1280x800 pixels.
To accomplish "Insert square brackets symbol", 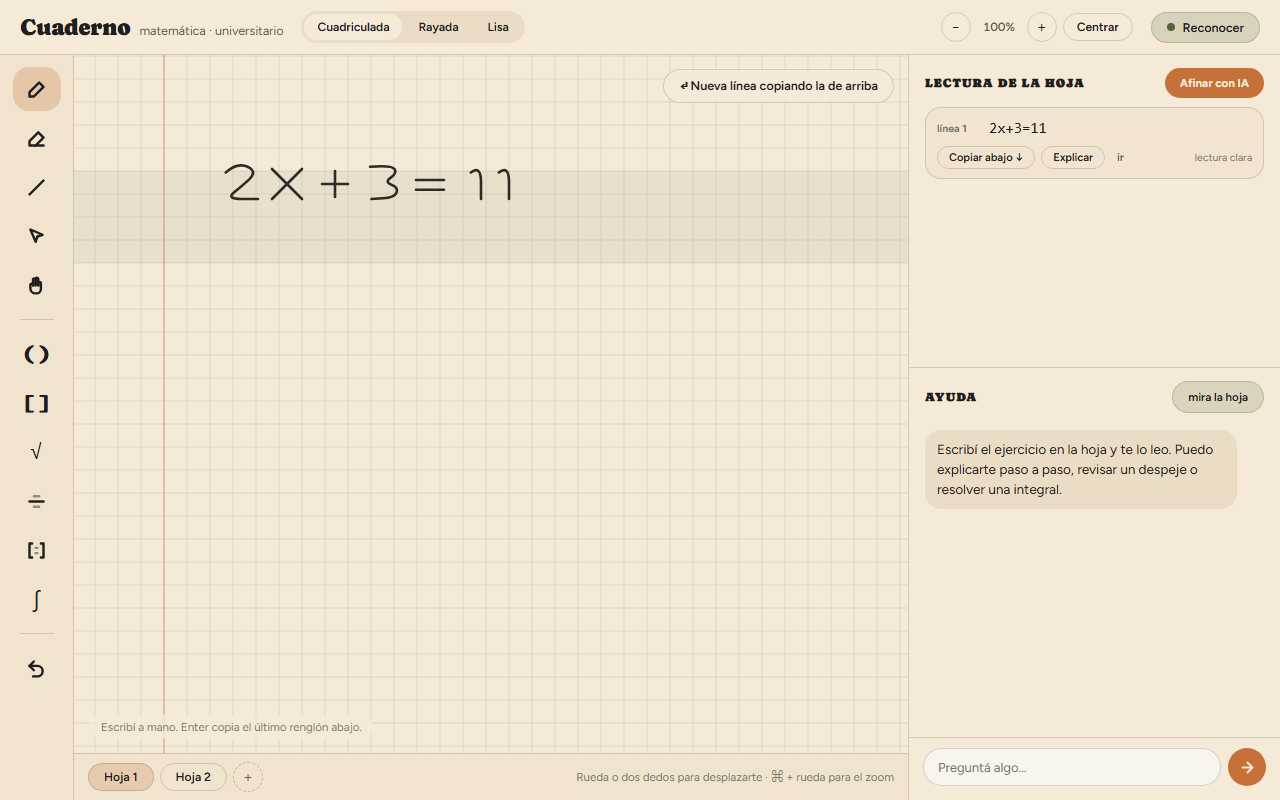I will pyautogui.click(x=37, y=404).
